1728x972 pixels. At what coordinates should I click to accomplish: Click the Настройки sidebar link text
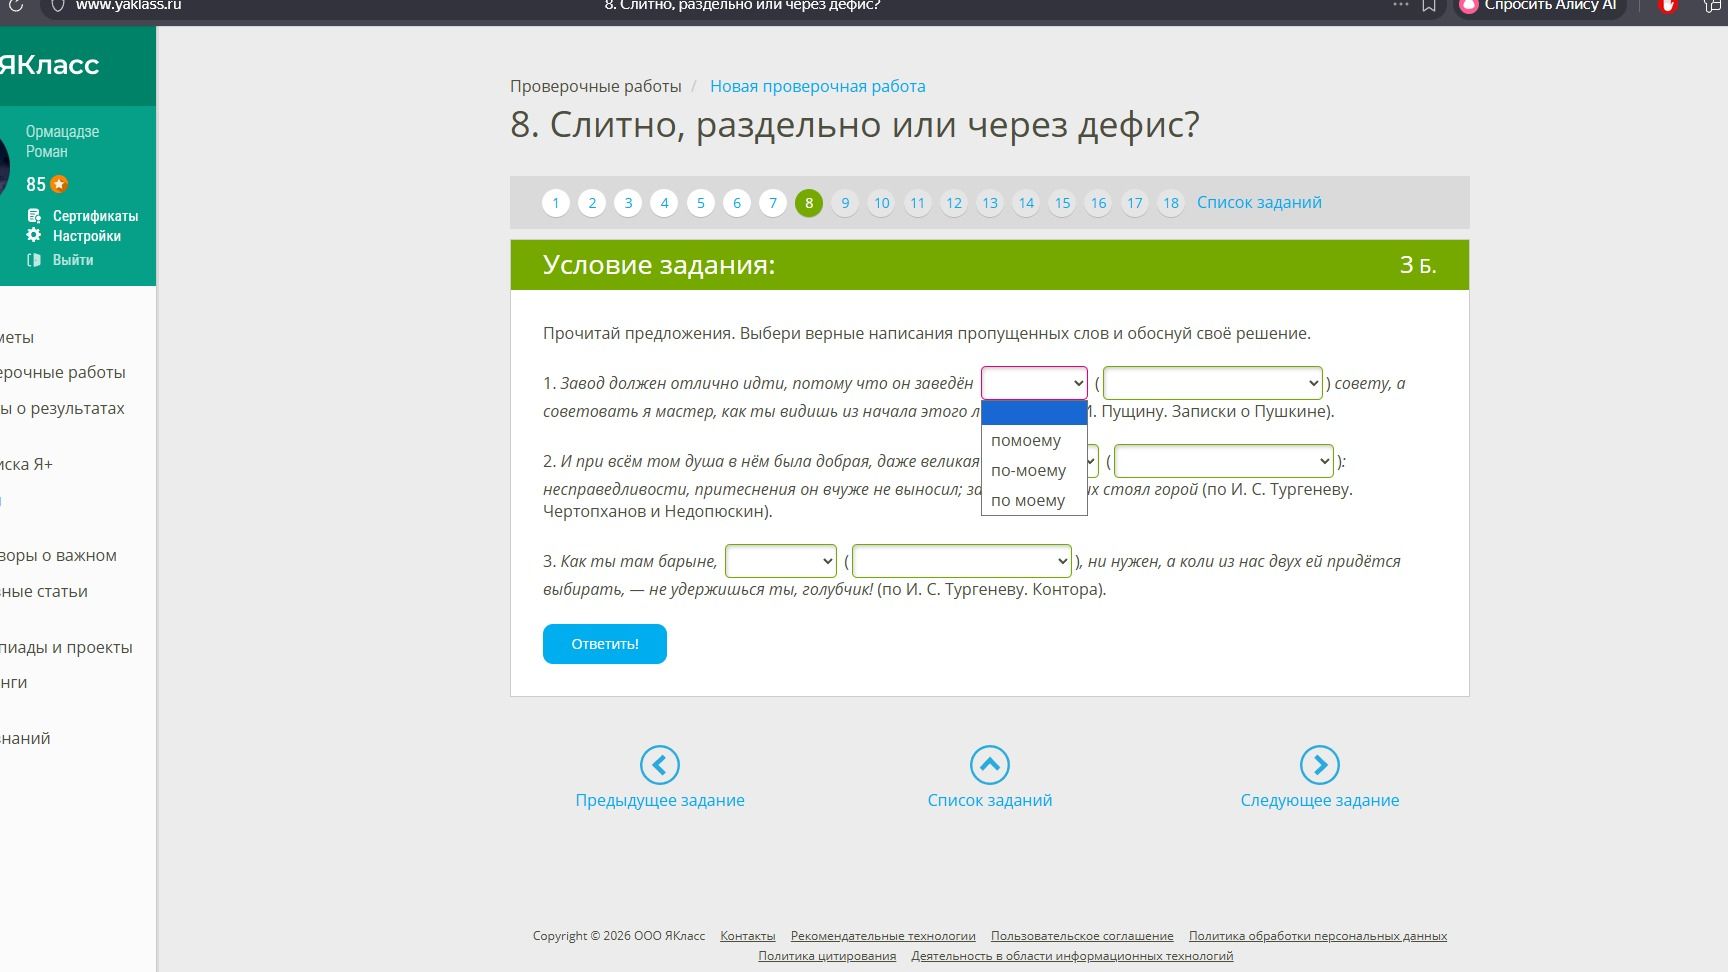coord(87,236)
